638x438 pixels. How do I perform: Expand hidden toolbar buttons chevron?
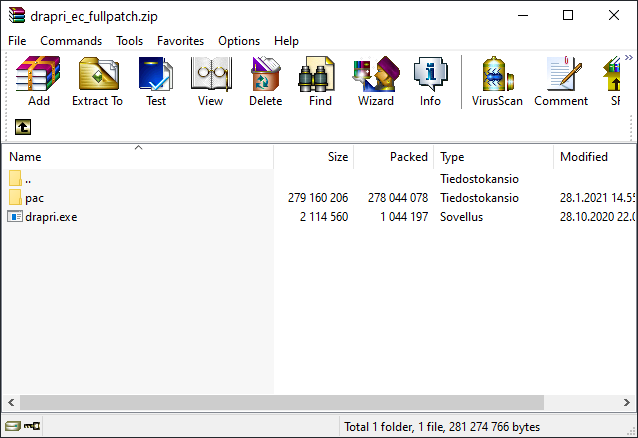[x=628, y=59]
